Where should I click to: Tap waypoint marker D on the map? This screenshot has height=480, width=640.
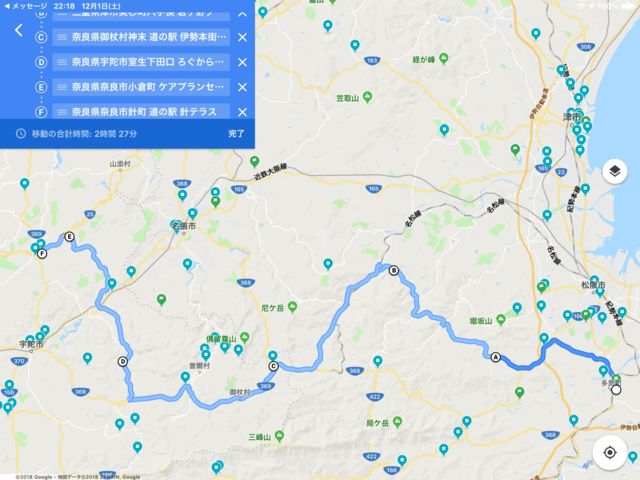123,362
